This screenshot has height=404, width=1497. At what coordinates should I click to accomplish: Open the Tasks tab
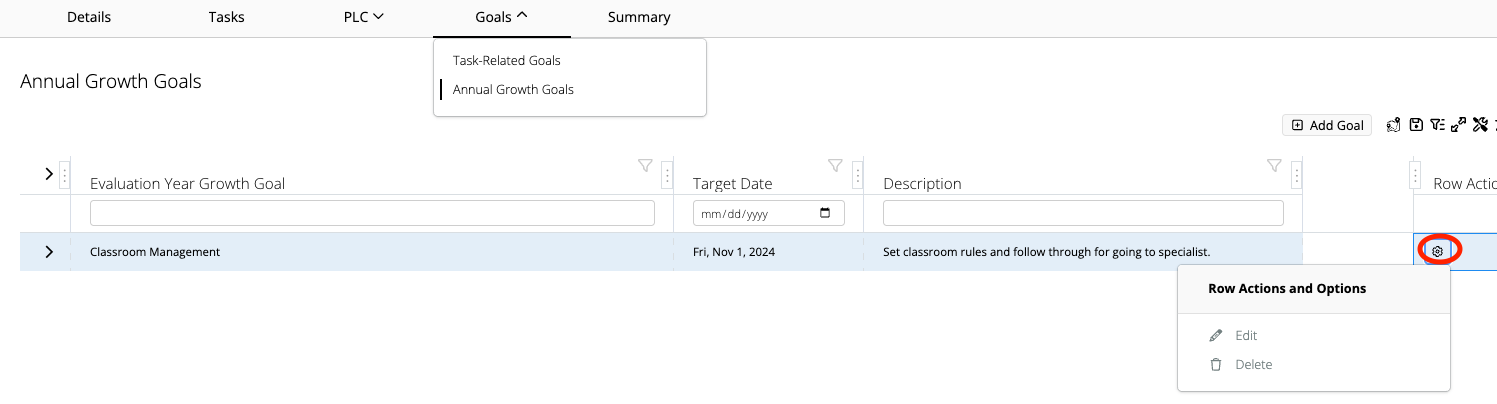(226, 17)
